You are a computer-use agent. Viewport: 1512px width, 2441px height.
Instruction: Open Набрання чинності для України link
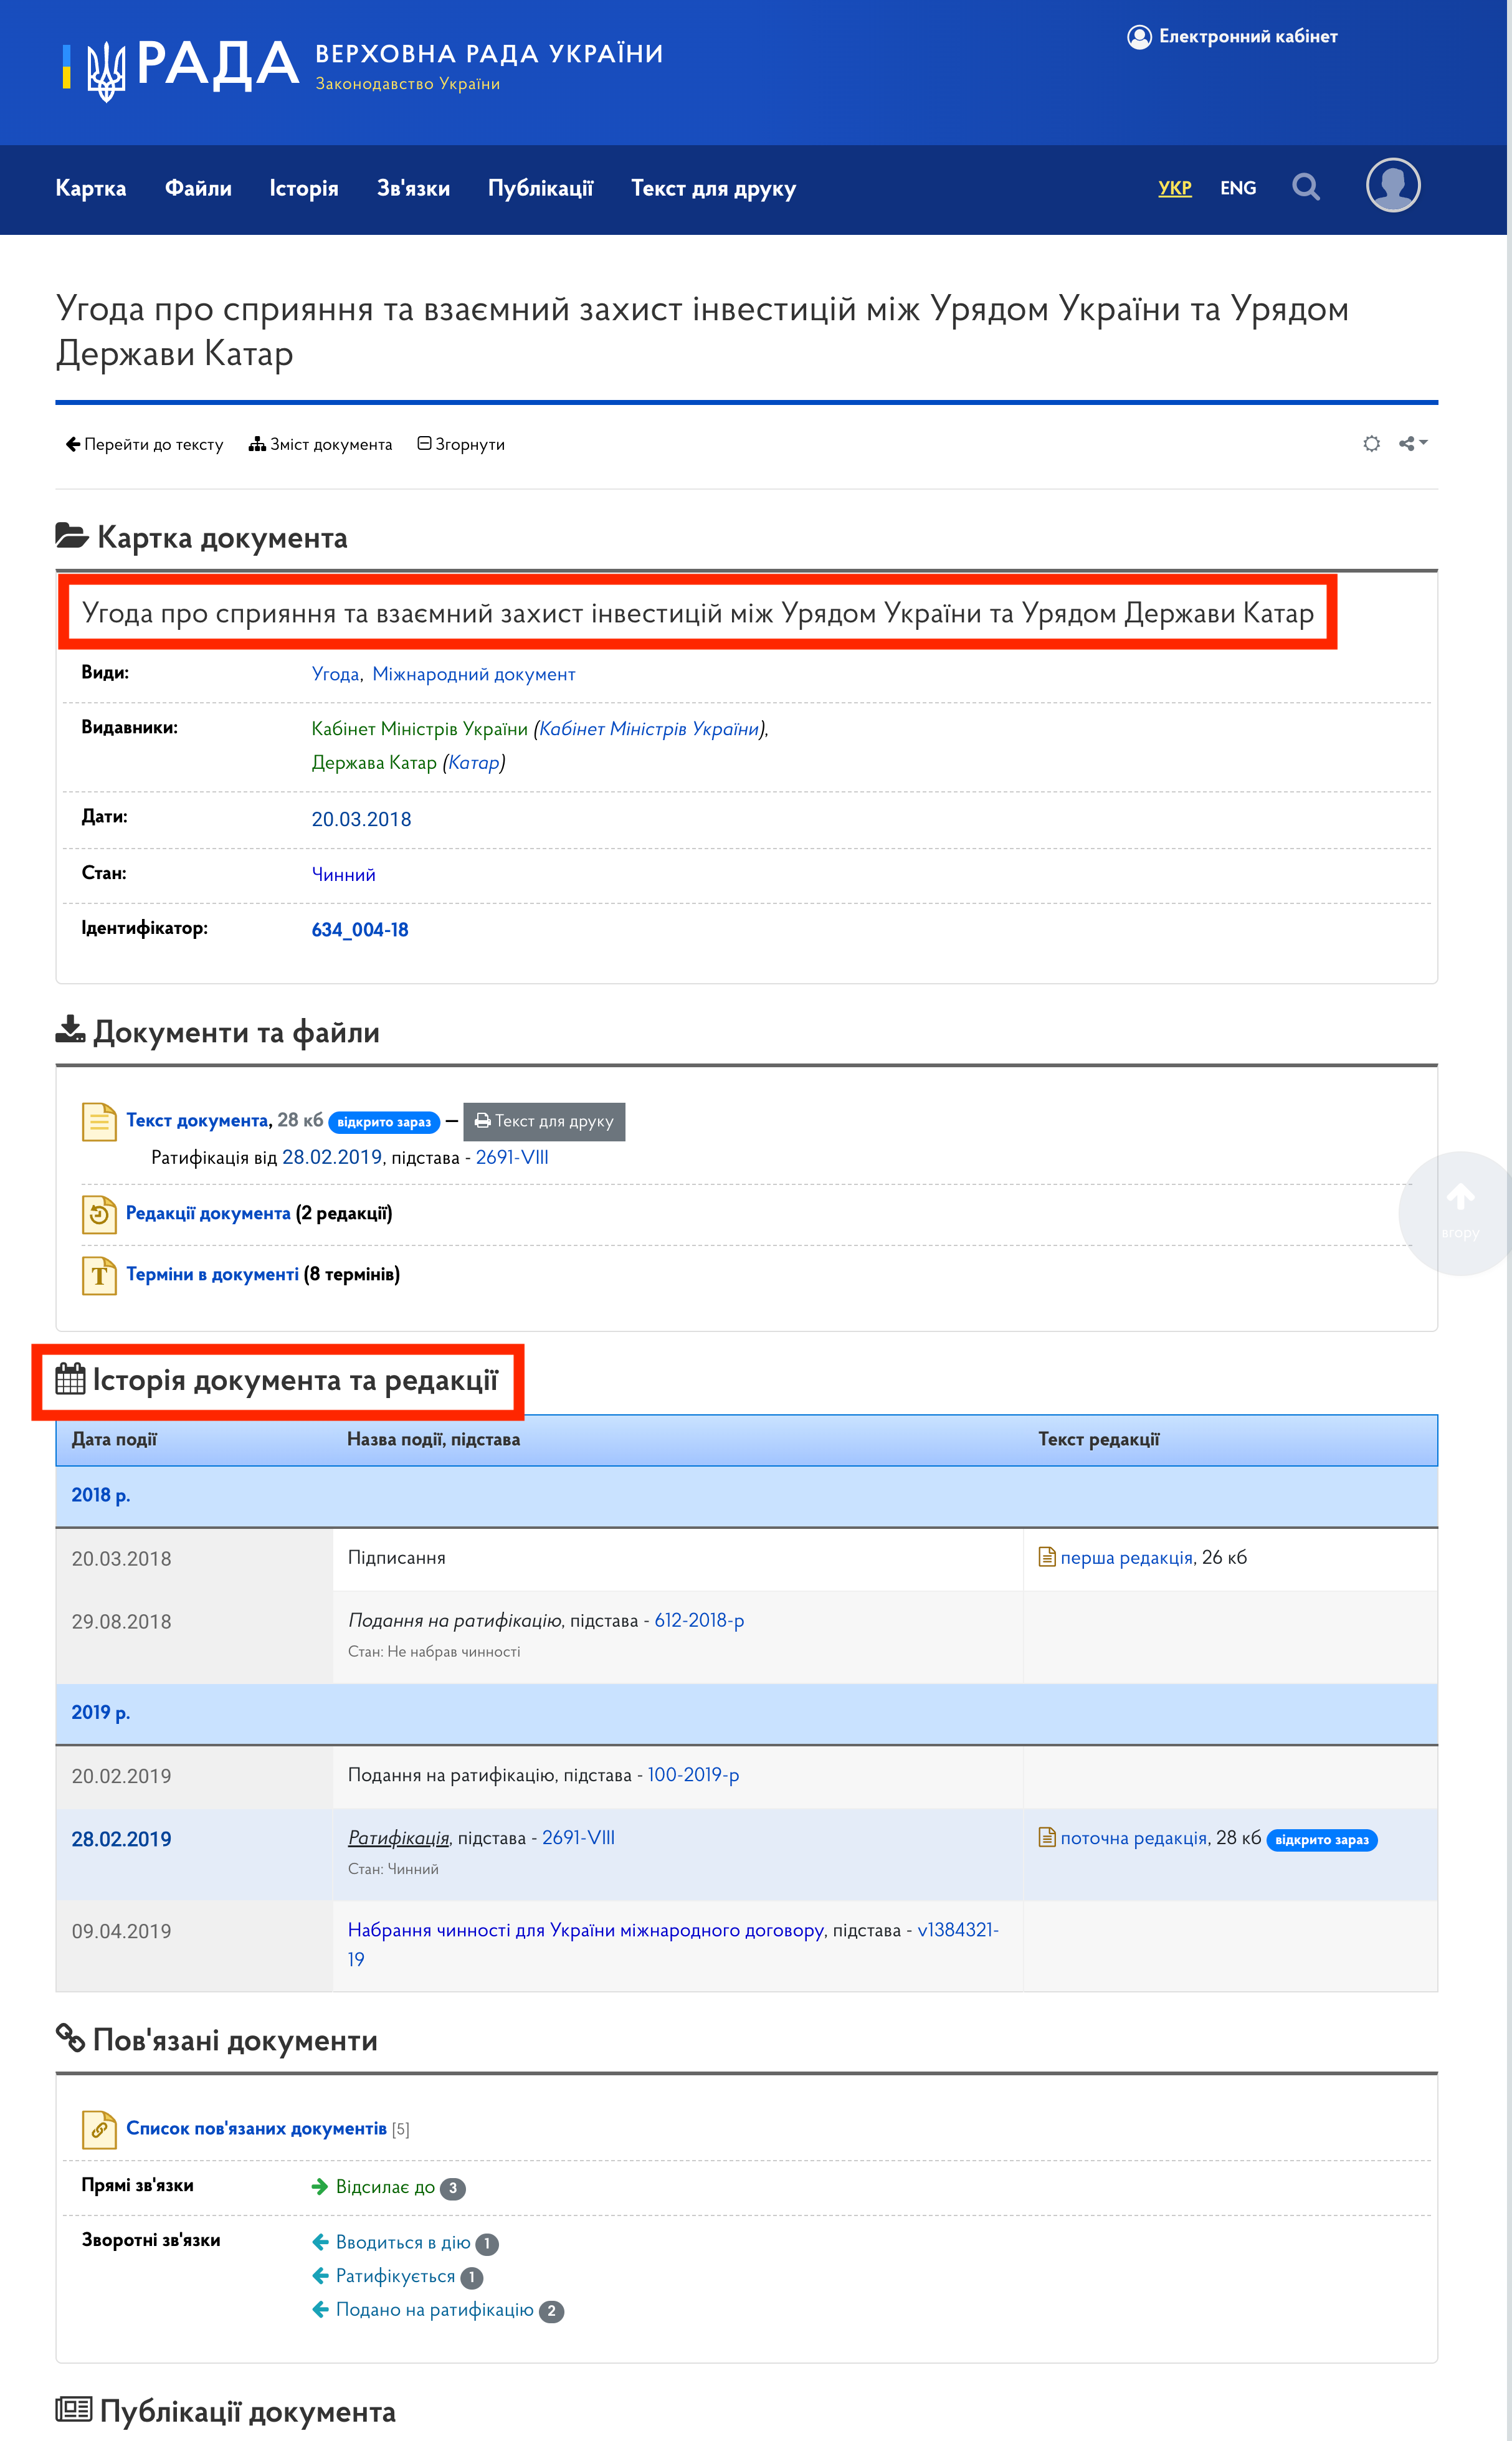coord(586,1930)
